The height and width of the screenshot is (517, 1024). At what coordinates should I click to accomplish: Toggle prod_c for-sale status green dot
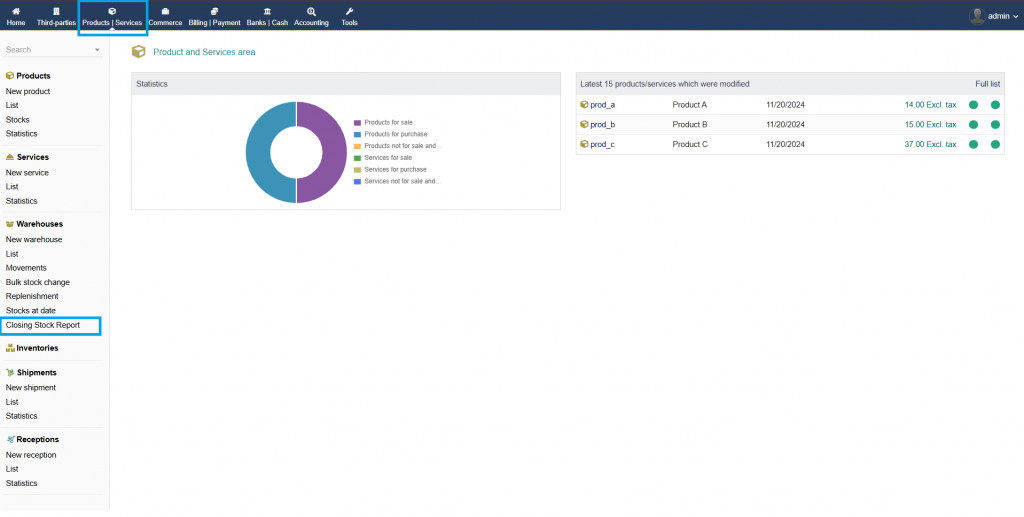coord(973,144)
